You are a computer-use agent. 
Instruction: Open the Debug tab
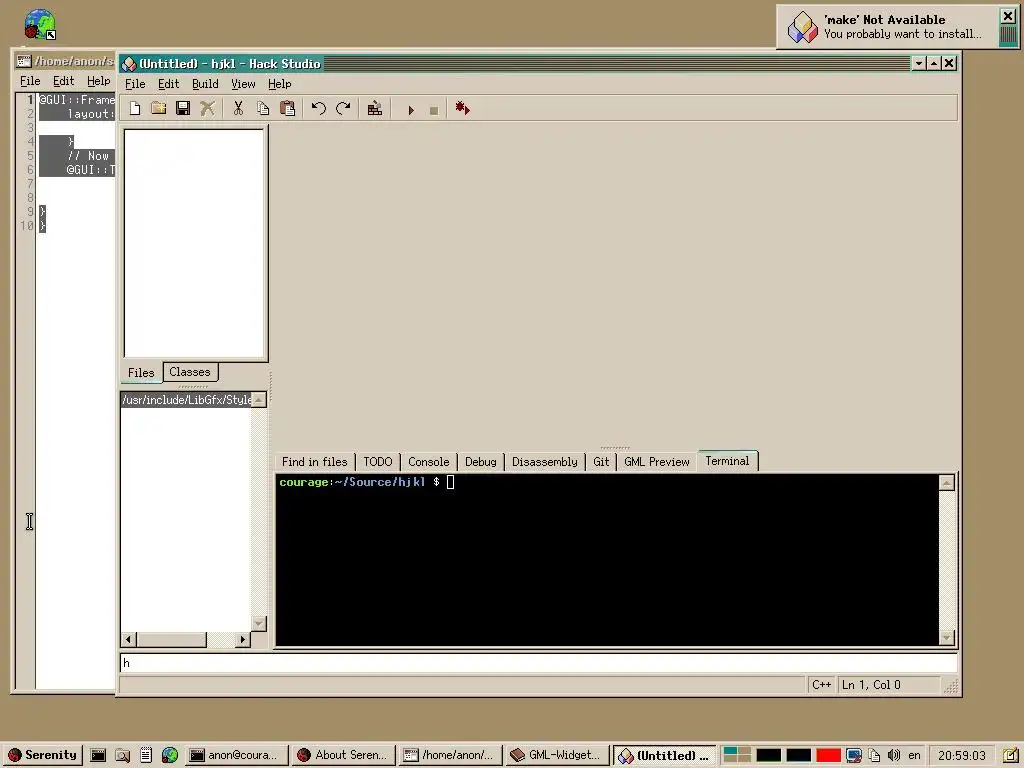coord(481,462)
